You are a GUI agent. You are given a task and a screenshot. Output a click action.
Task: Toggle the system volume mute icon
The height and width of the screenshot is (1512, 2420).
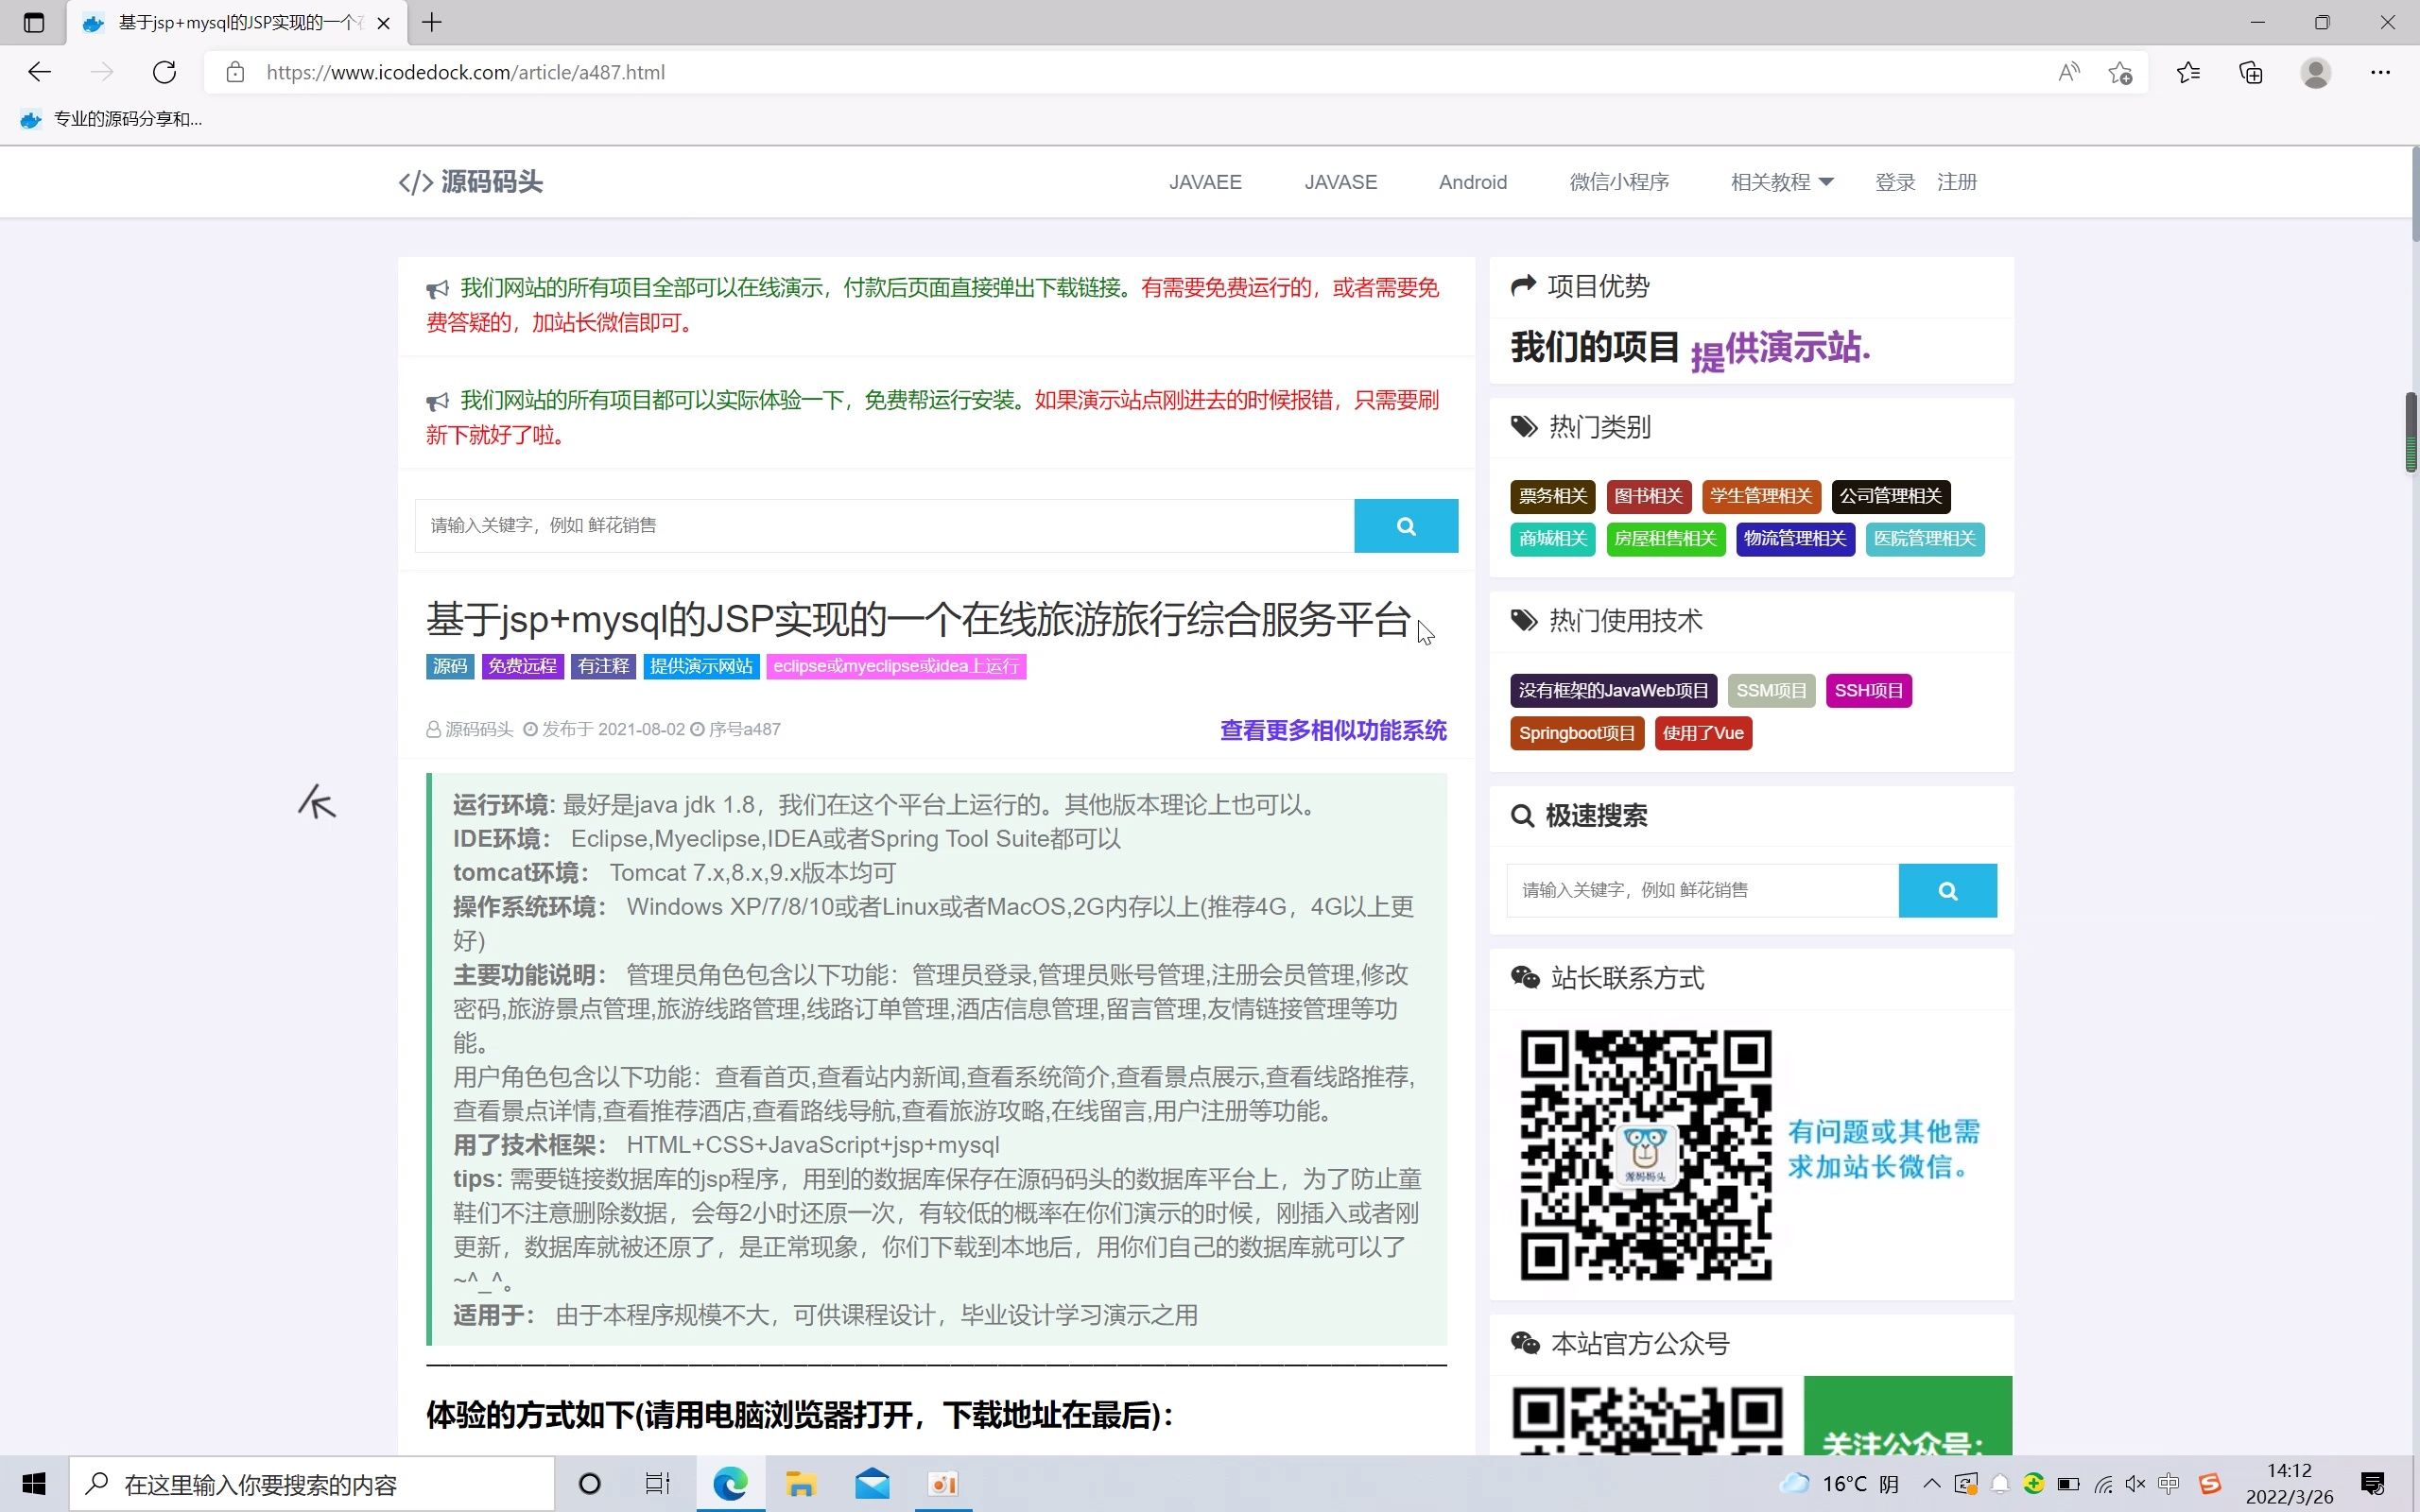(2135, 1484)
